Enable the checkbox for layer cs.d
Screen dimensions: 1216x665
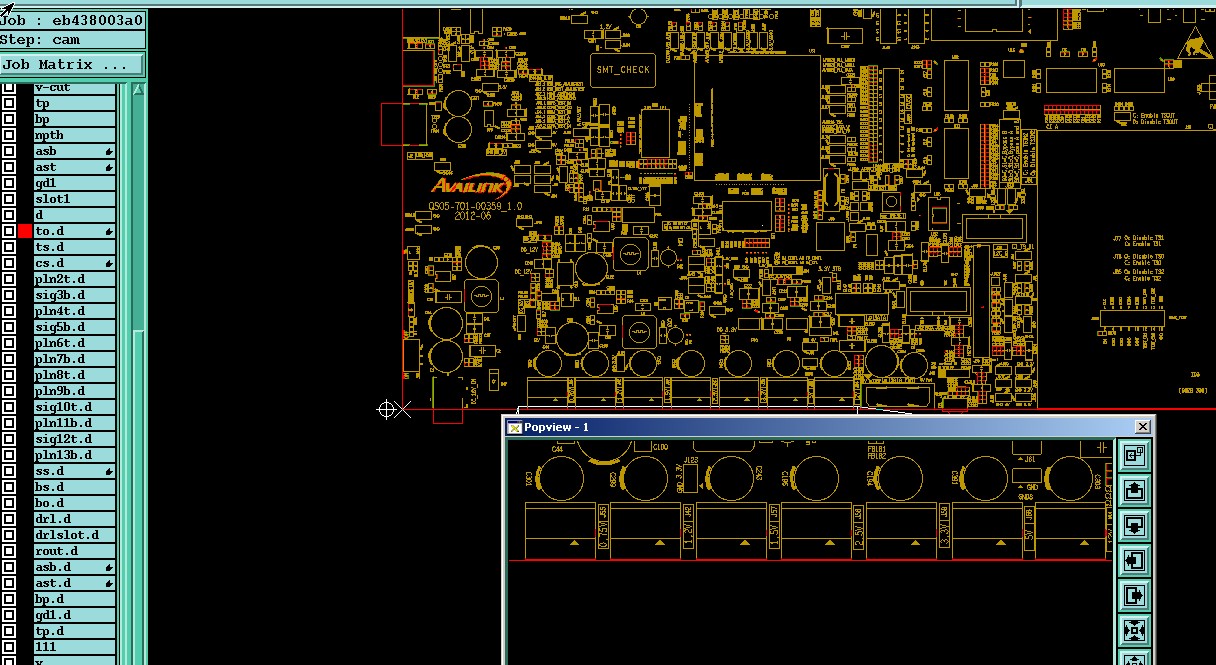[x=9, y=263]
